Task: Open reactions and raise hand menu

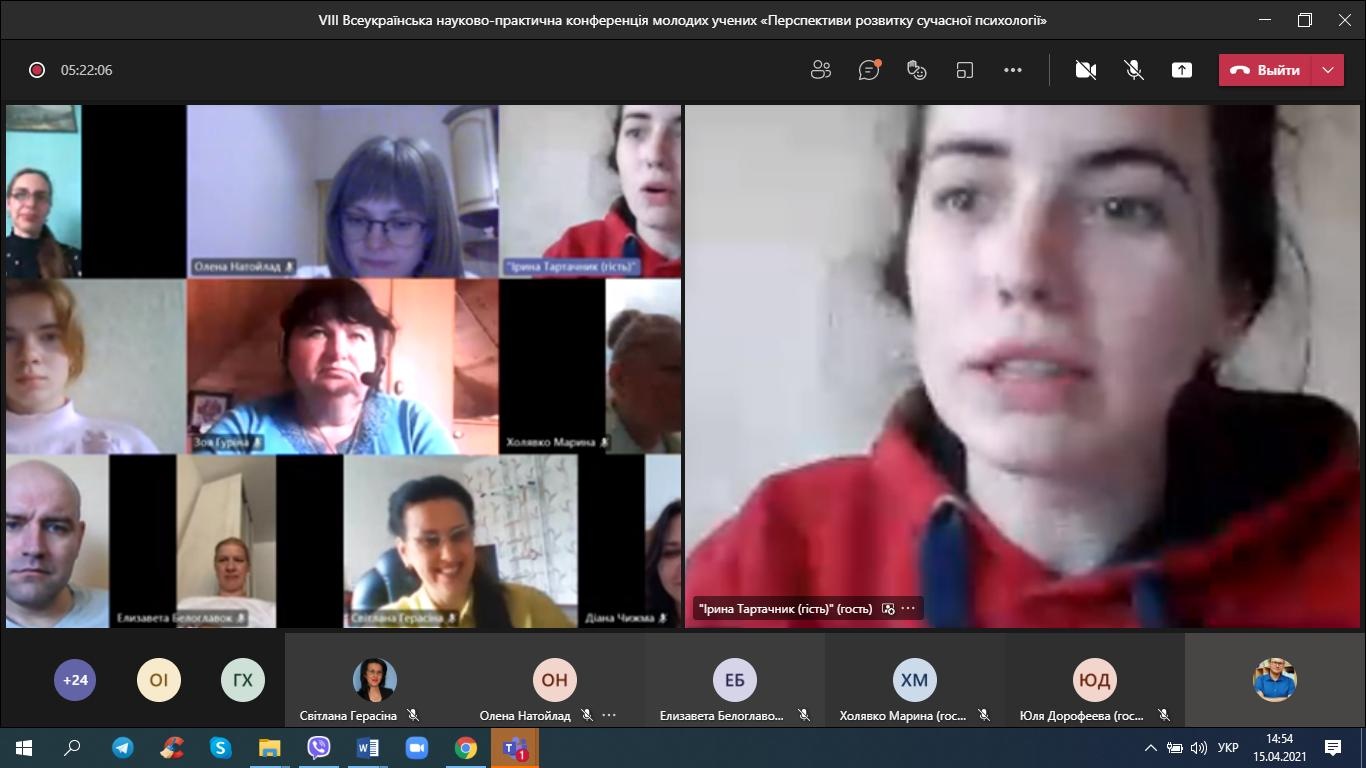Action: 917,70
